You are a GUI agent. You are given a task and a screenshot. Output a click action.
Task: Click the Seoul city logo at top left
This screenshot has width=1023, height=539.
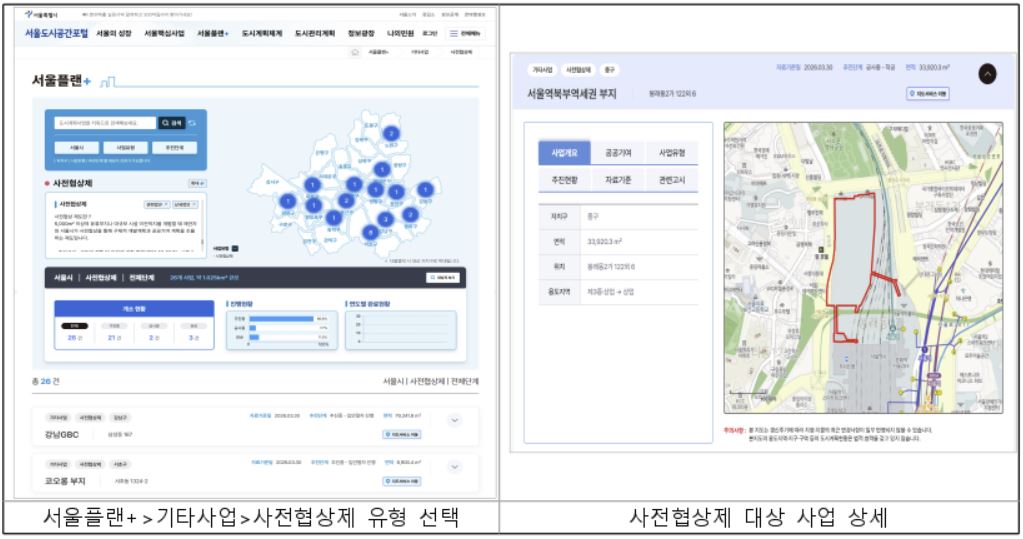click(x=41, y=14)
